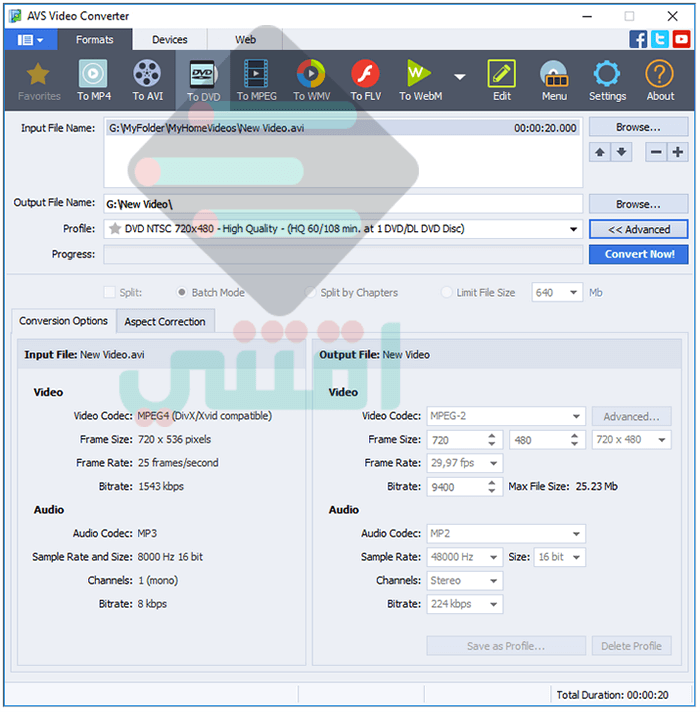Open the 16 bit Size dropdown
Screen dimensions: 700x712
pos(576,558)
